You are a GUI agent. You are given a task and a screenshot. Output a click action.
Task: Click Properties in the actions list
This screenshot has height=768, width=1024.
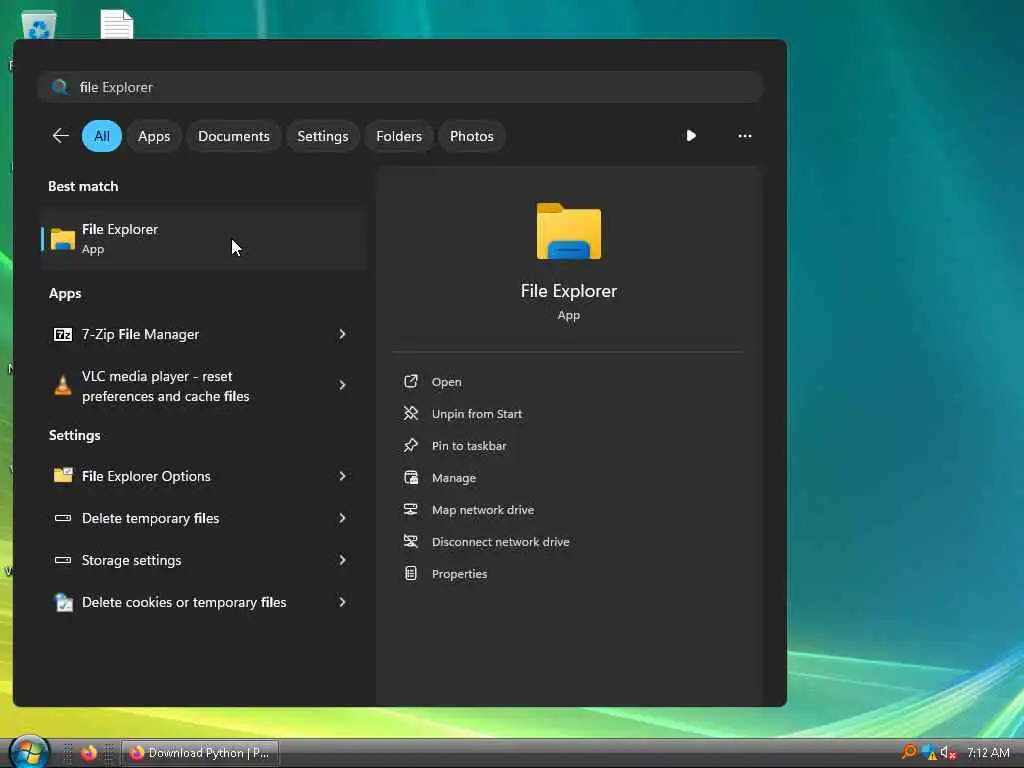coord(459,574)
